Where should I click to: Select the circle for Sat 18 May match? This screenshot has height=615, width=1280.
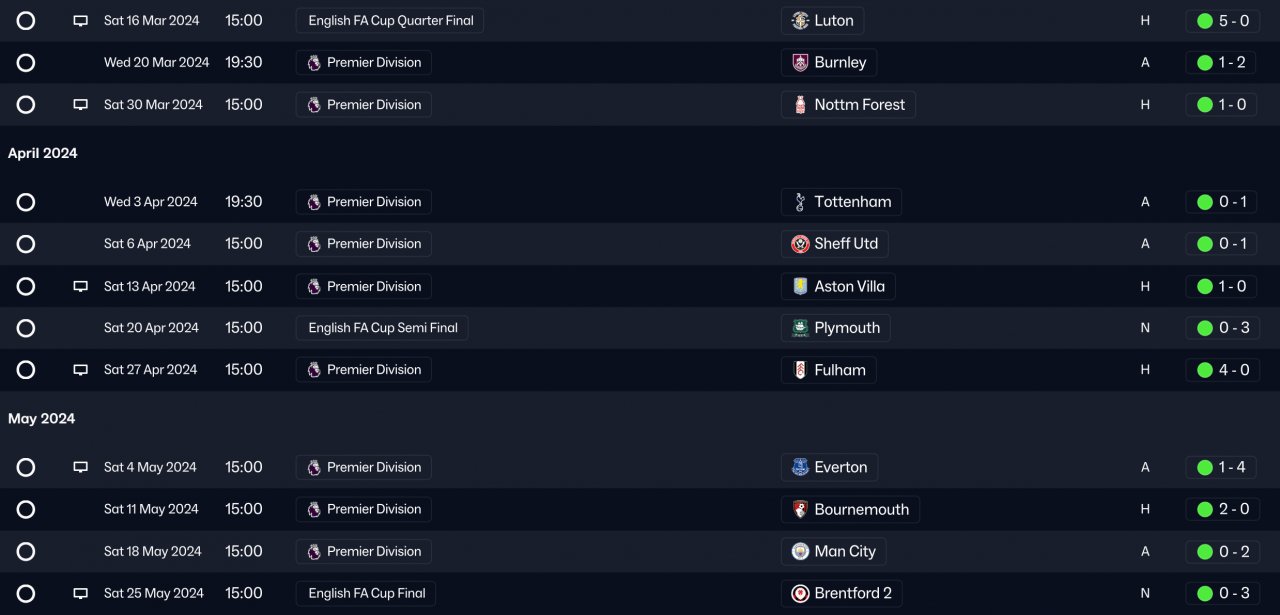(26, 552)
